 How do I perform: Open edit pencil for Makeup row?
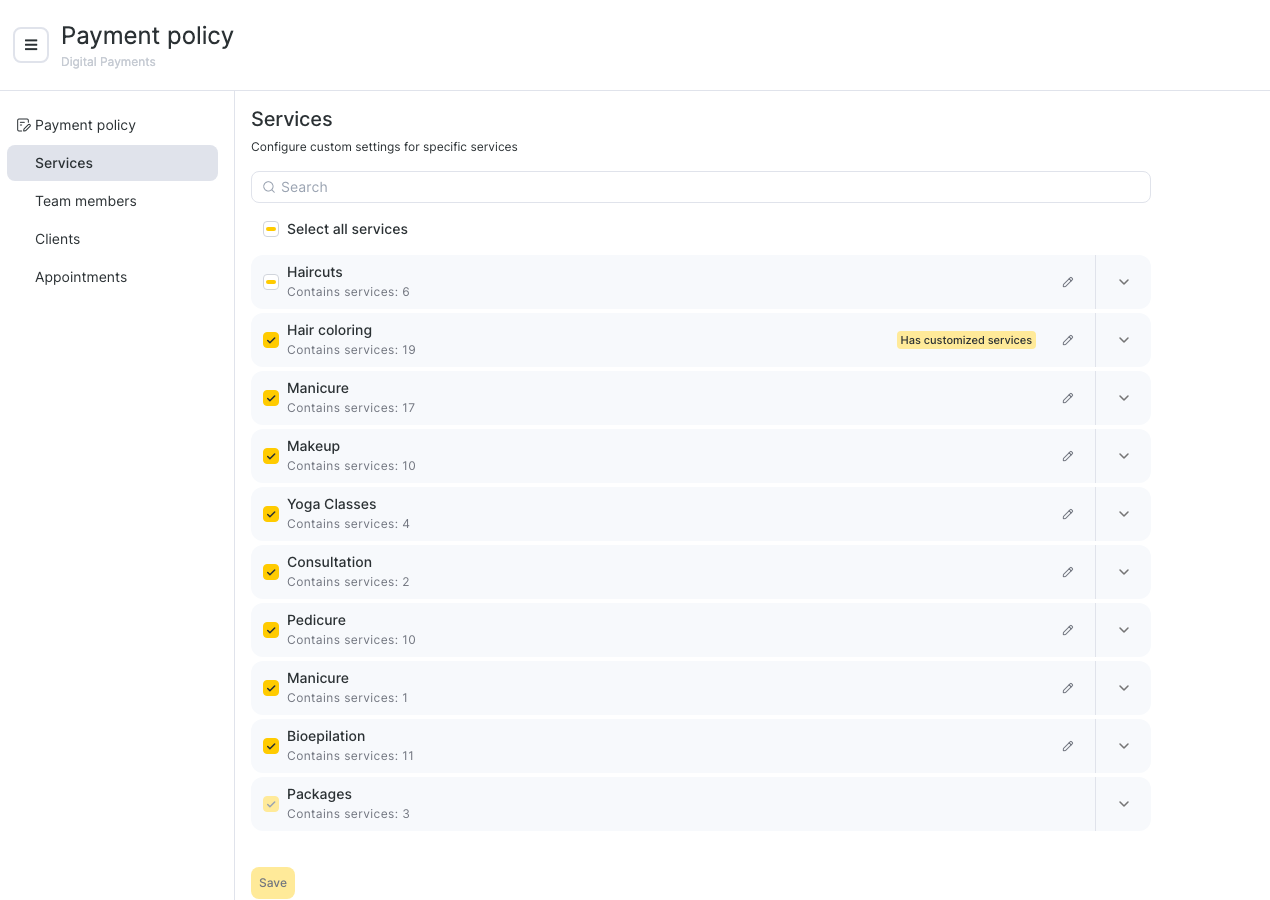tap(1068, 456)
